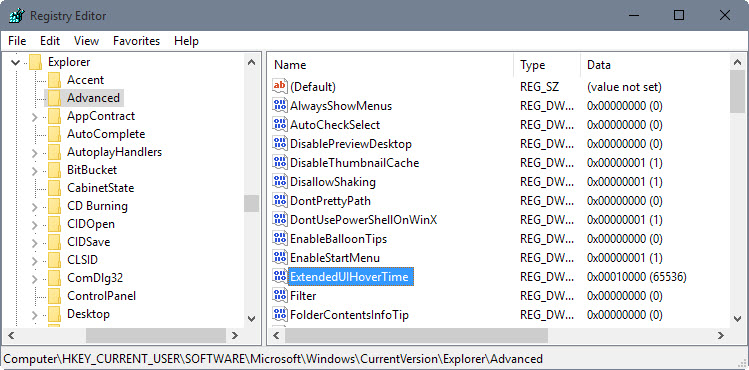
Task: Click the (Default) string value icon
Action: tap(279, 86)
